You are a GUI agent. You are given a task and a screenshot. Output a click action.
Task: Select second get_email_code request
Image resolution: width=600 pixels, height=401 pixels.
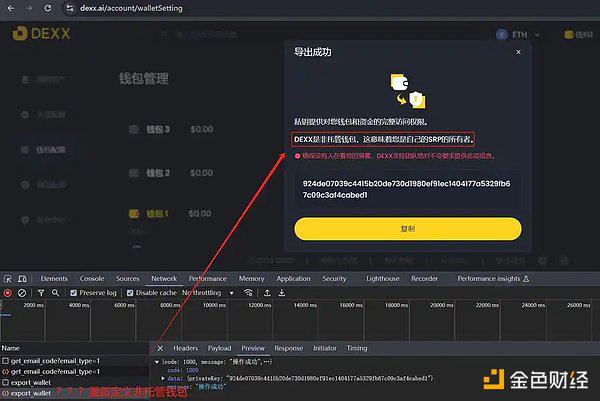75,372
